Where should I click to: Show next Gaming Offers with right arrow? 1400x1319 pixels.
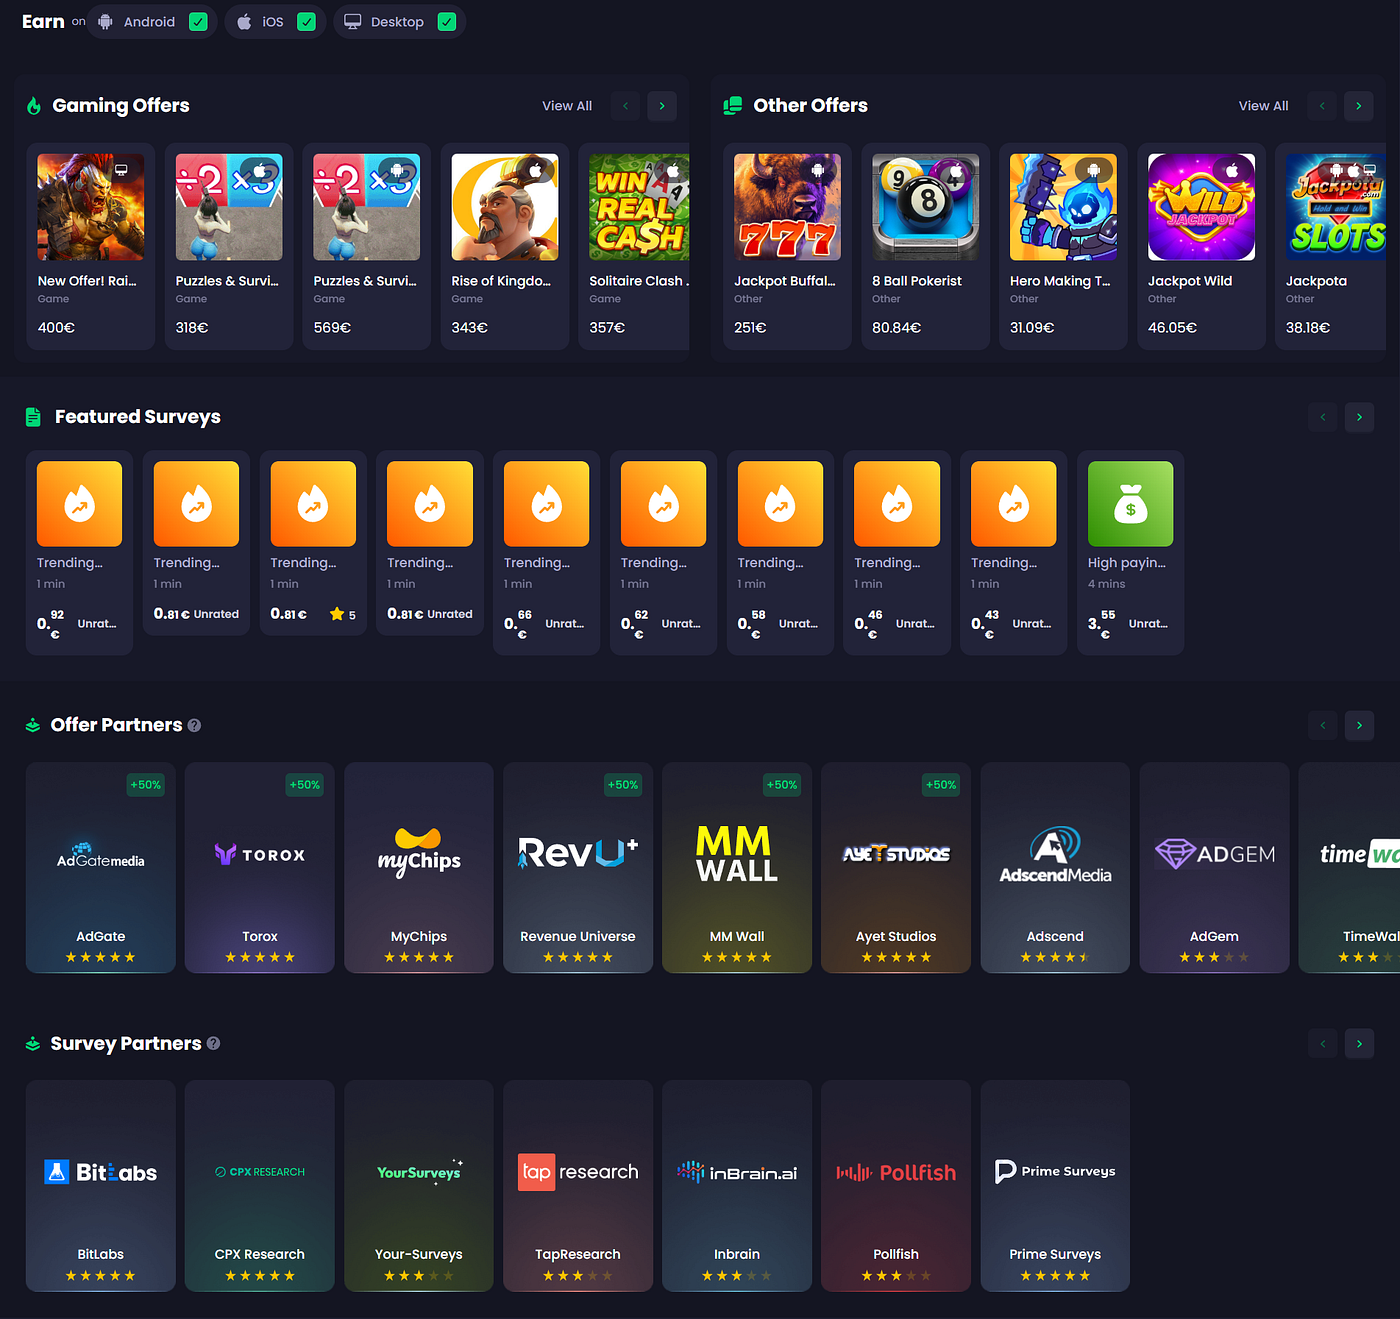(x=661, y=106)
